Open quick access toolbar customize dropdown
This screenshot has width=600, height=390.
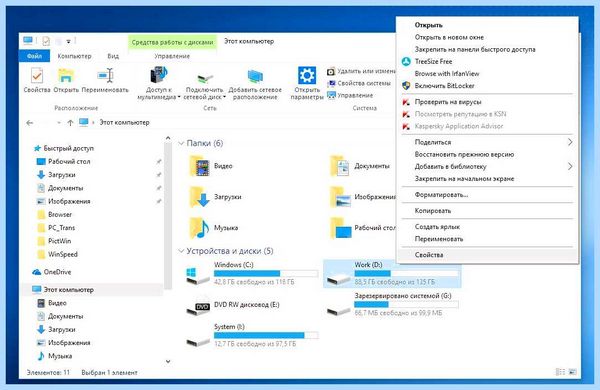point(68,41)
